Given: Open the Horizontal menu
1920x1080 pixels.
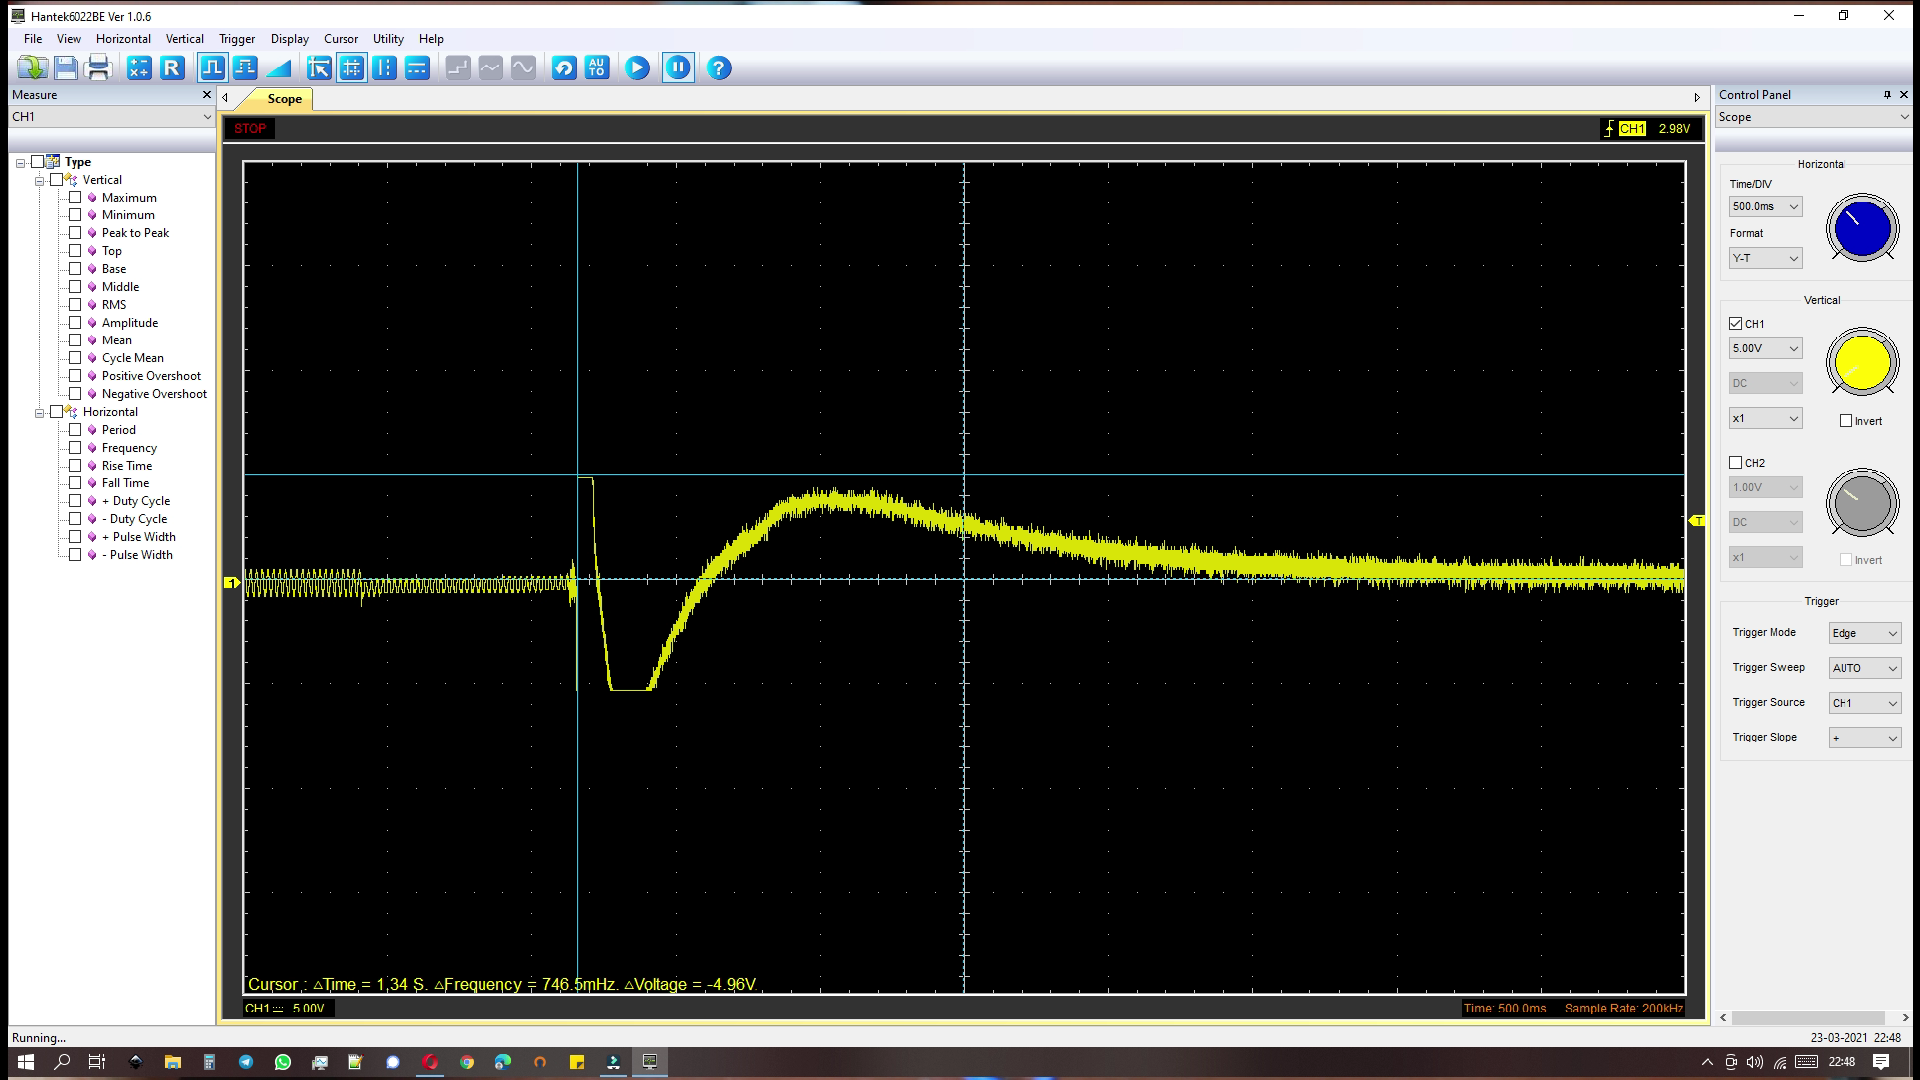Looking at the screenshot, I should pos(123,39).
